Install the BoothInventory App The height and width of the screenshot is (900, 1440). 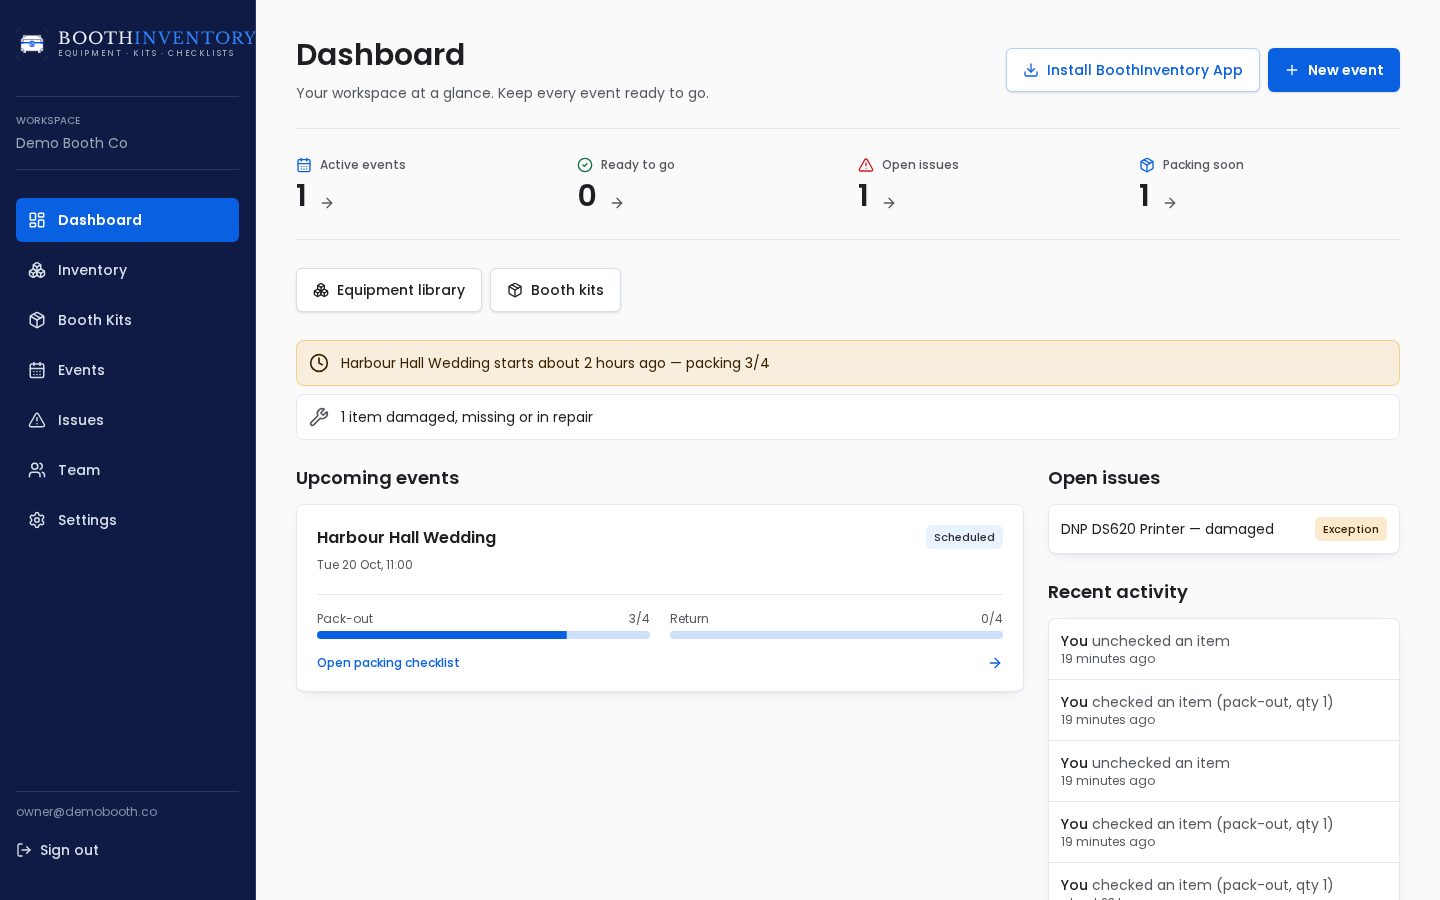tap(1133, 70)
